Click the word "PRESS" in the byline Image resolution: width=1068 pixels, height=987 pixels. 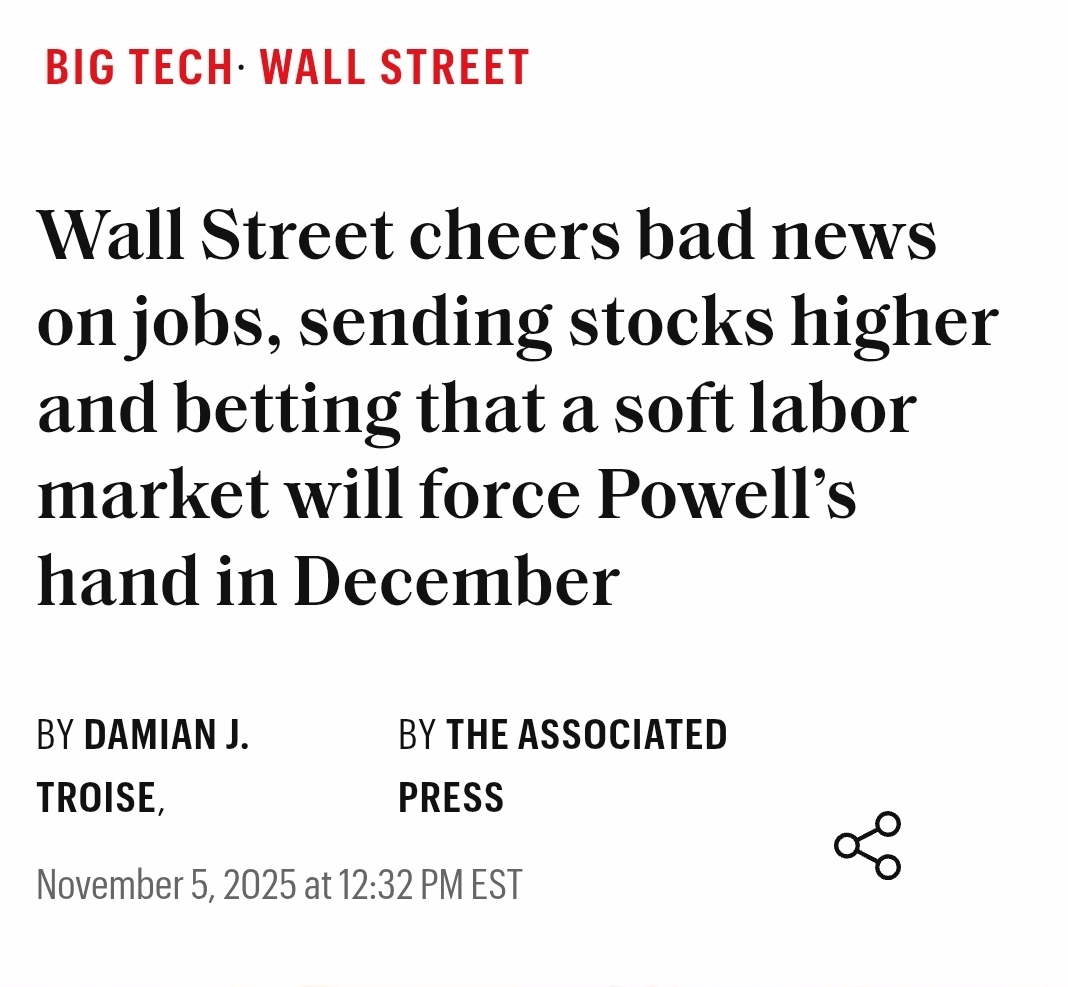pyautogui.click(x=451, y=798)
